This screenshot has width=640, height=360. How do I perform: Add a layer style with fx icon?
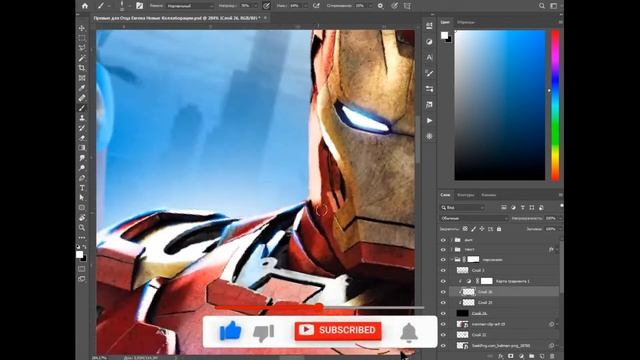tap(500, 356)
